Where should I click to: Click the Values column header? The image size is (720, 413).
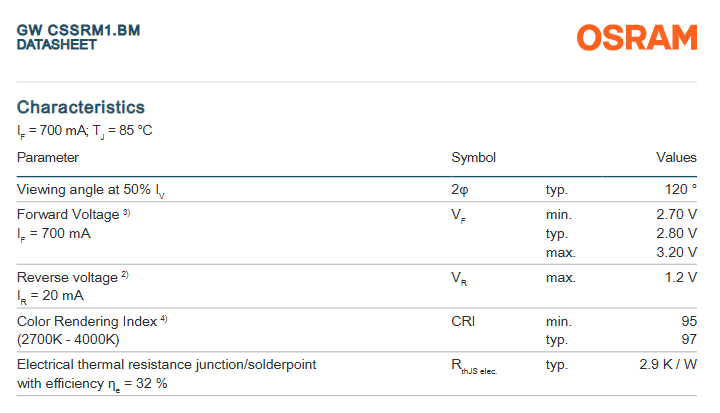[x=676, y=158]
